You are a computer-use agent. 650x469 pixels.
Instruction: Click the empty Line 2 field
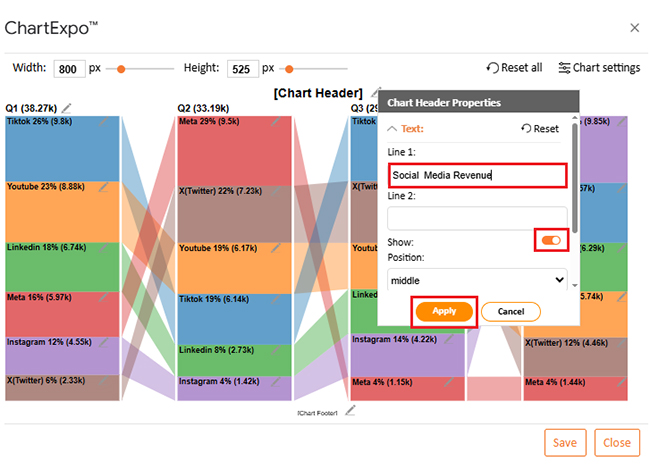pos(477,218)
